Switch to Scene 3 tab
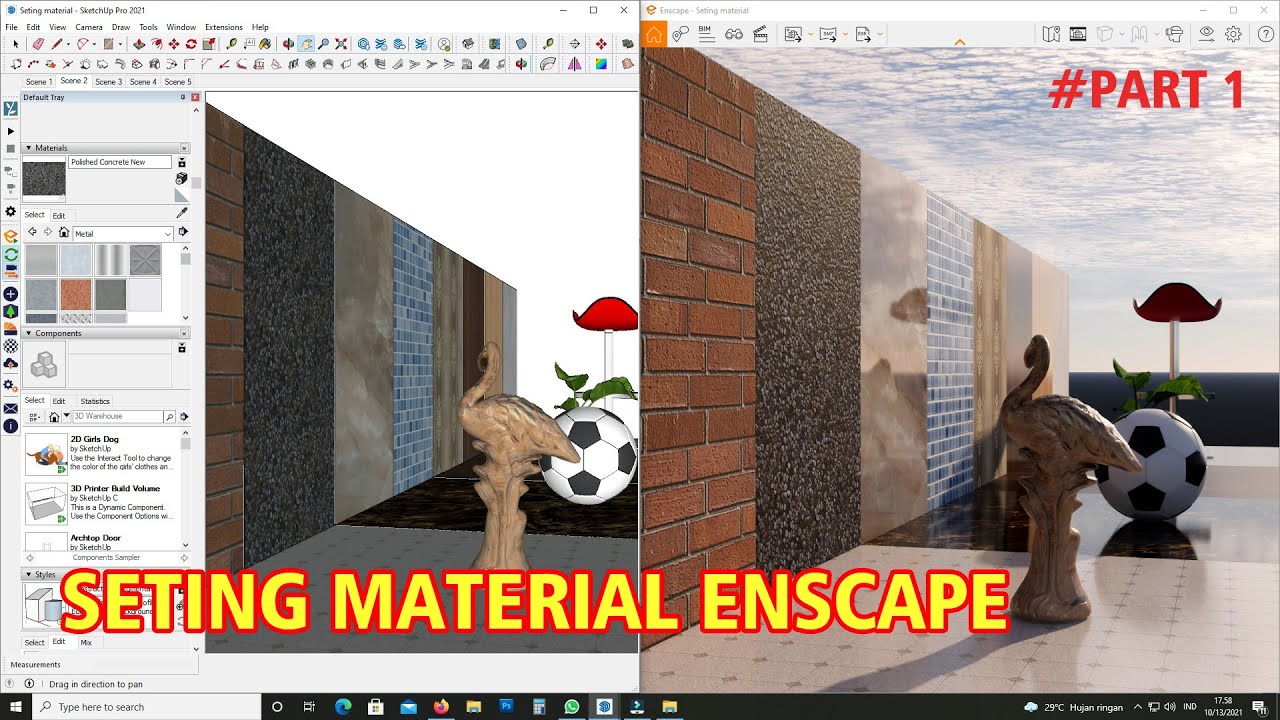Screen dimensions: 1280x720 (108, 82)
